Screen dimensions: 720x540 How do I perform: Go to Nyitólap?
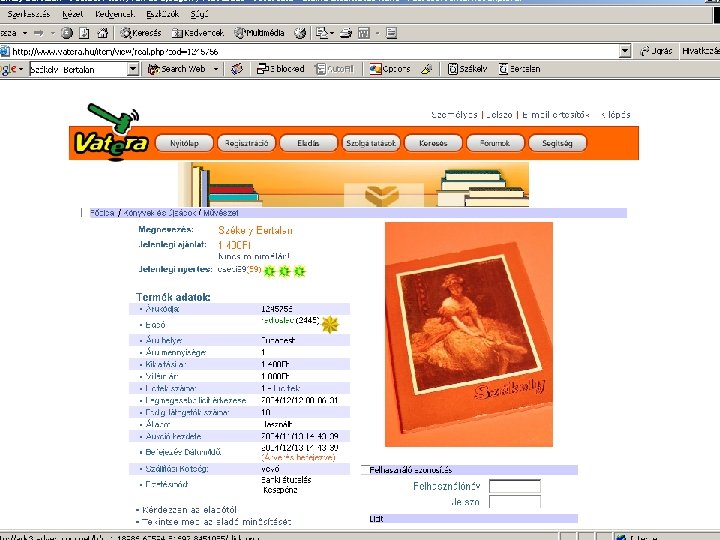point(185,143)
